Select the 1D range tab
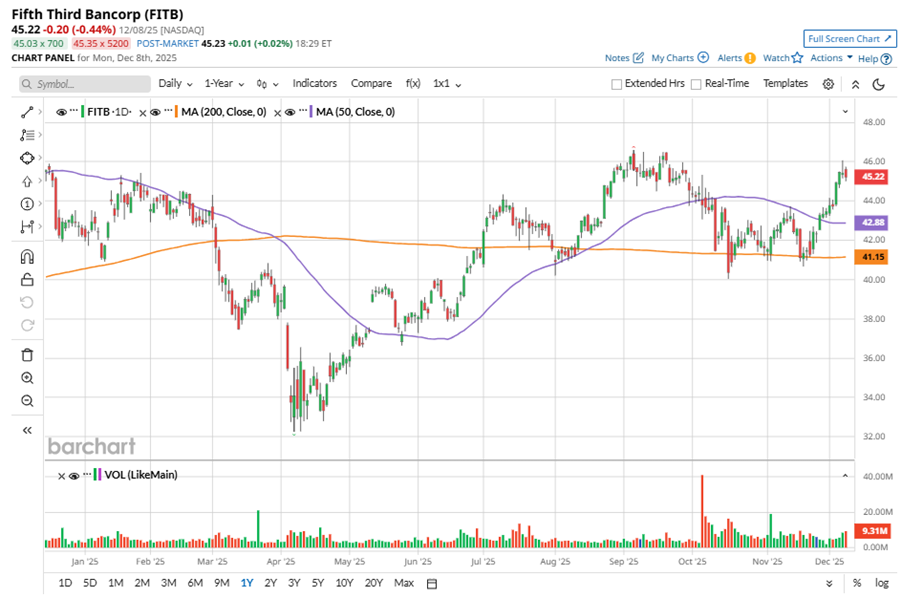The height and width of the screenshot is (598, 902). pyautogui.click(x=65, y=583)
